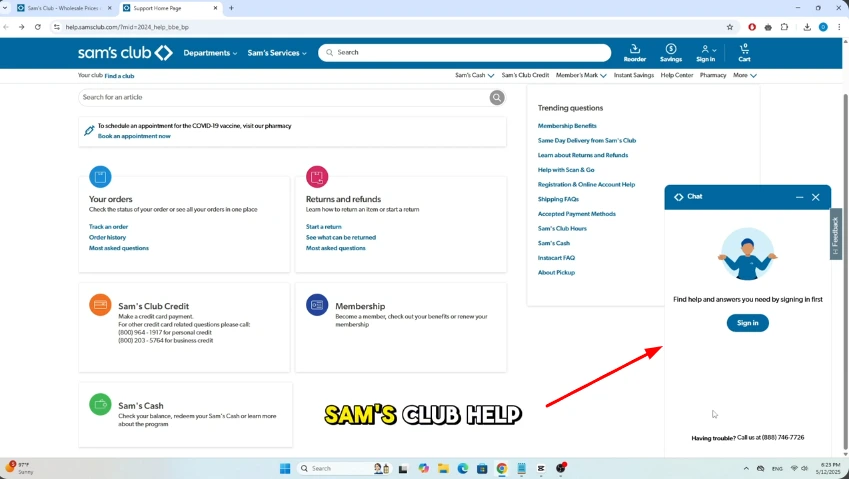Screen dimensions: 849x479
Task: Click the Sam's Club Credit orange icon
Action: pos(100,305)
